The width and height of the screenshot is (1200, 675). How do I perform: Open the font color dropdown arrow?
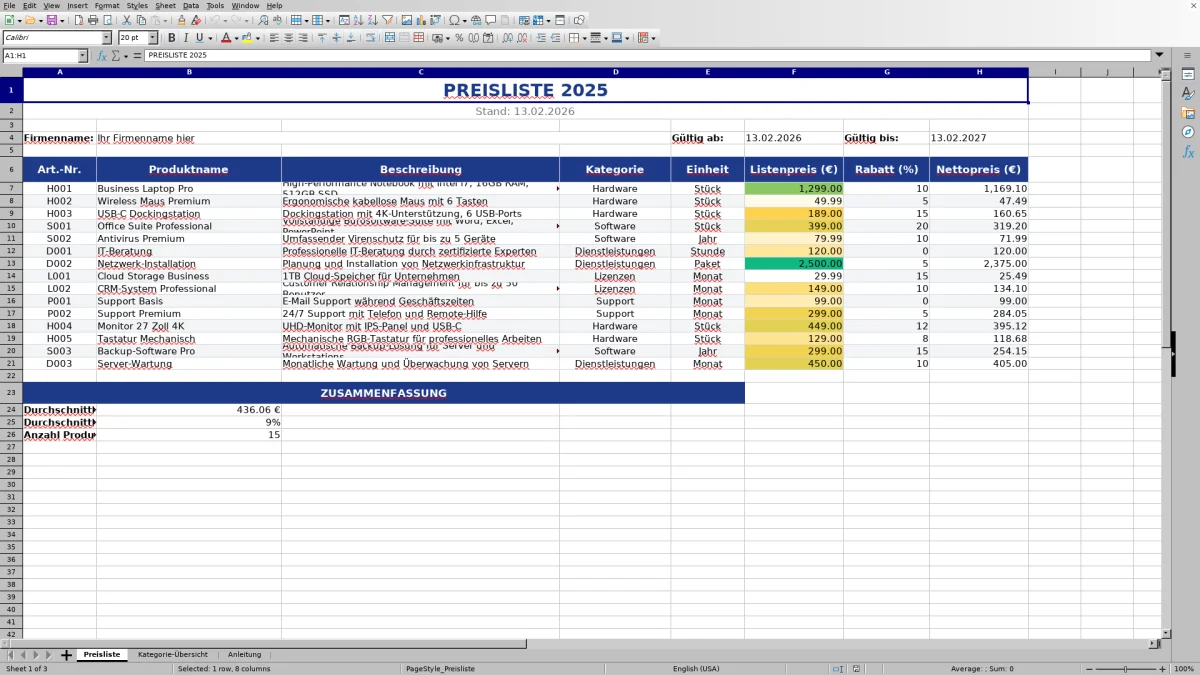click(236, 38)
